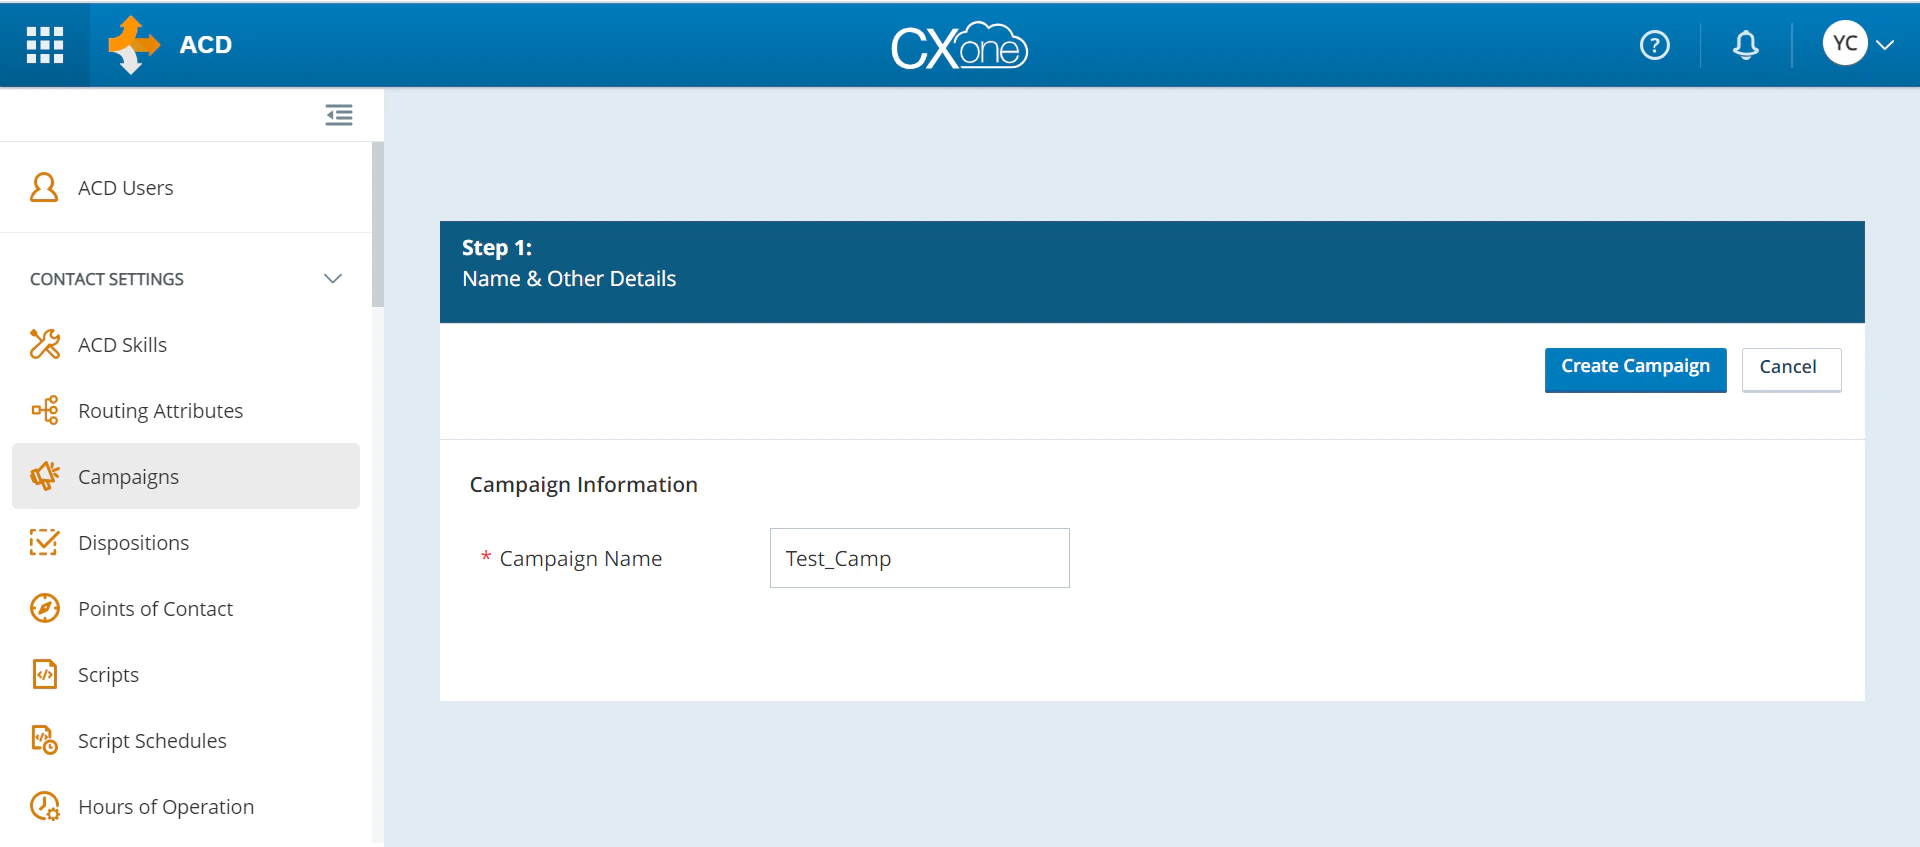This screenshot has height=847, width=1920.
Task: Click the ACD arrows logo icon
Action: click(133, 45)
